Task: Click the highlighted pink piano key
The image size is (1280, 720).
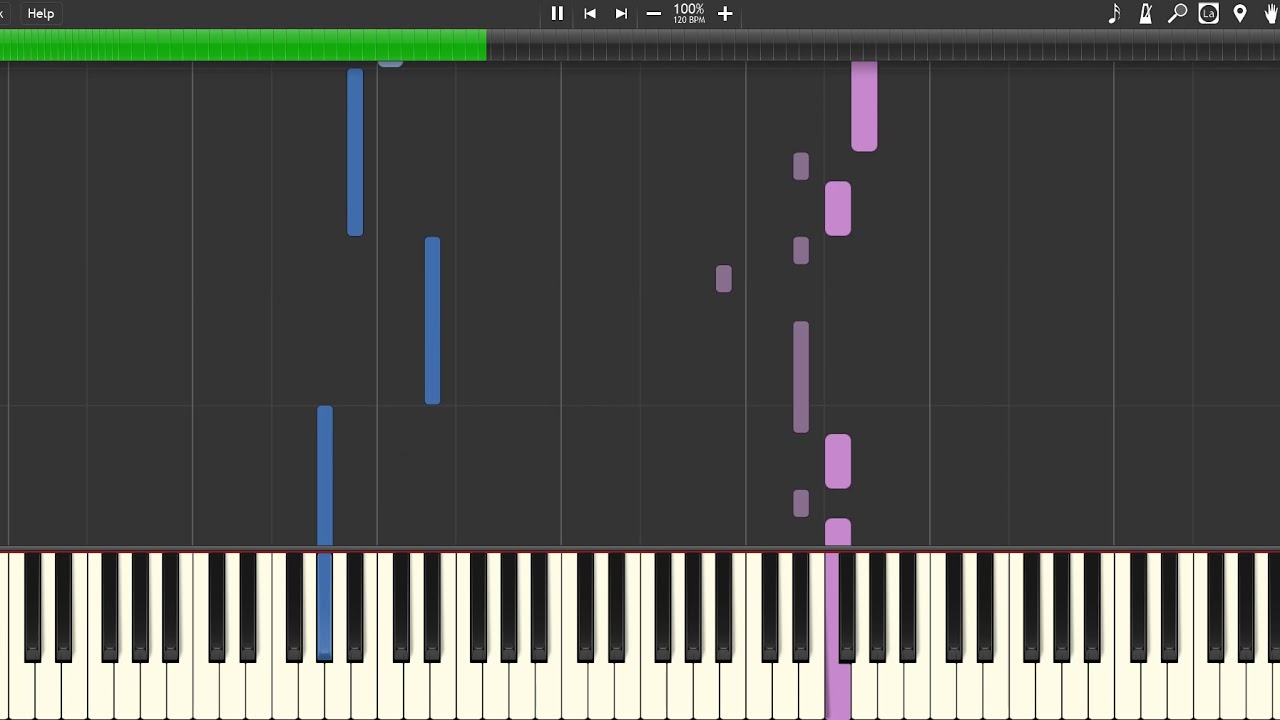Action: (838, 690)
